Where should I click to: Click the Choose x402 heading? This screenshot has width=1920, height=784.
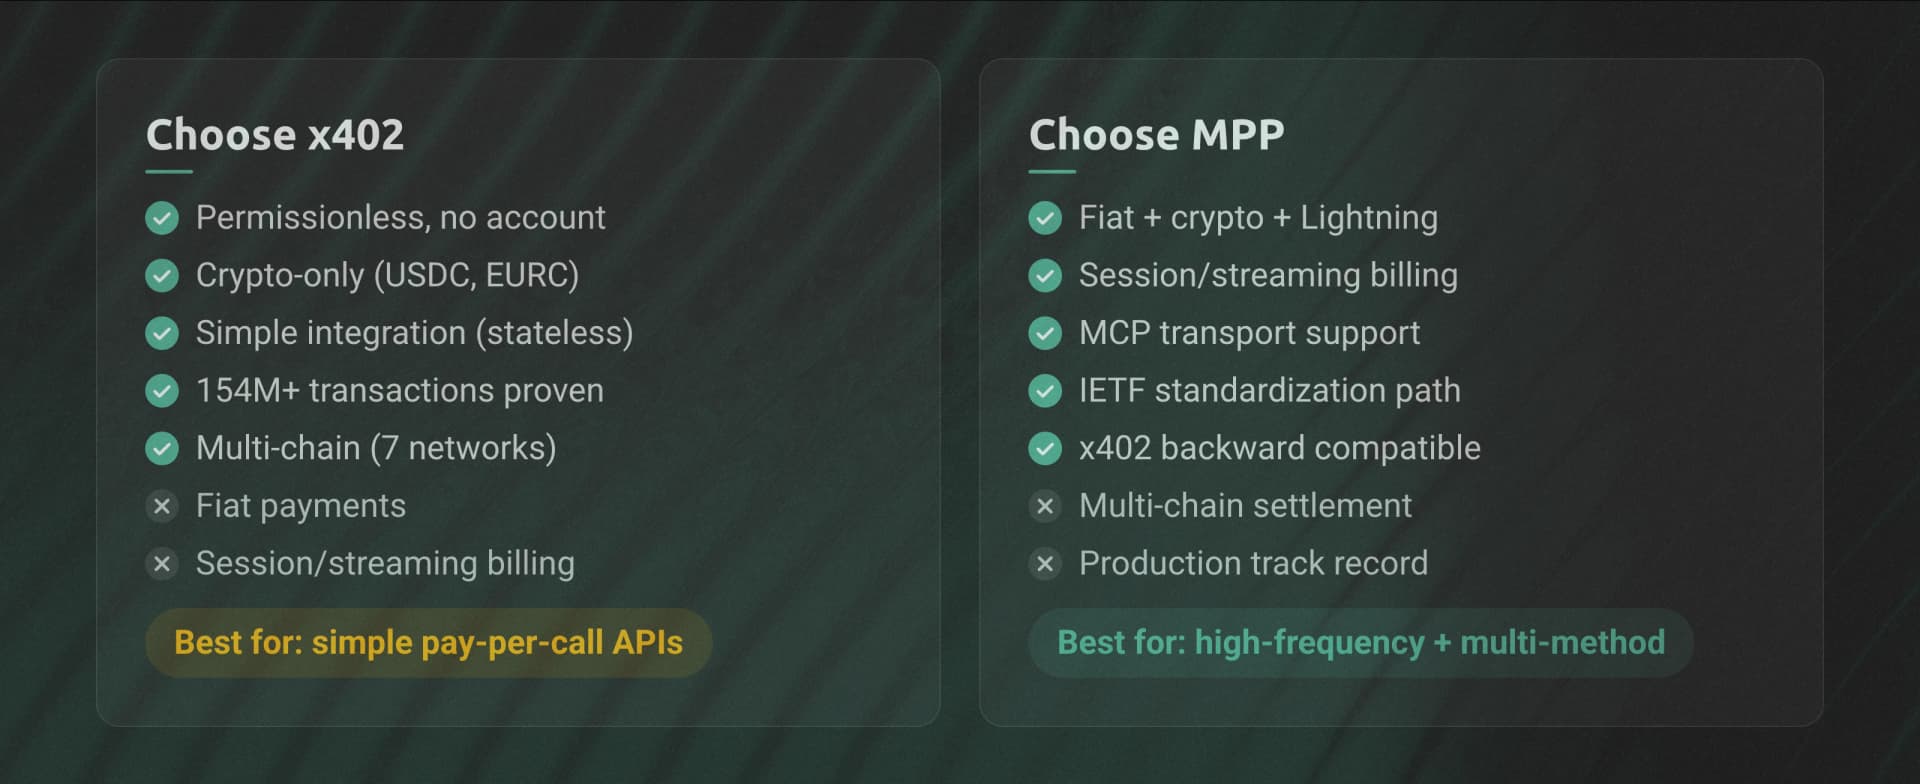(x=275, y=135)
